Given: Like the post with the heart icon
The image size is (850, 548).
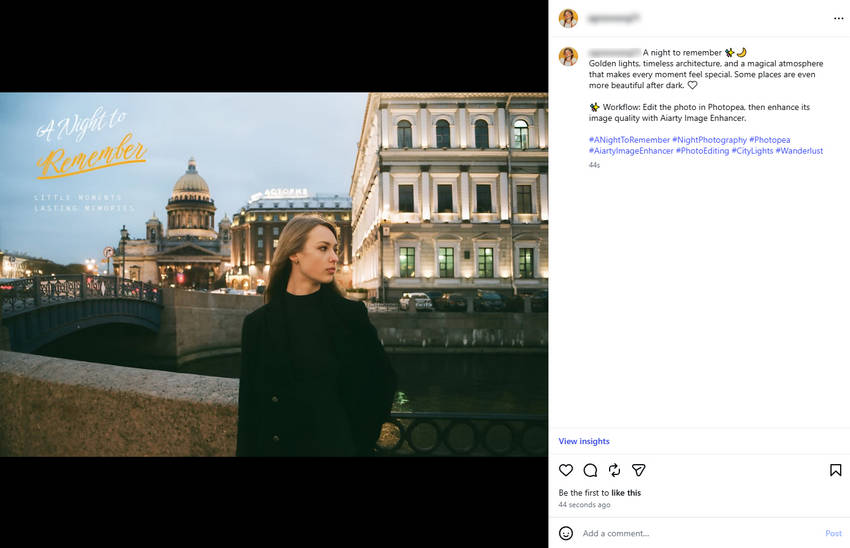Looking at the screenshot, I should pyautogui.click(x=566, y=470).
